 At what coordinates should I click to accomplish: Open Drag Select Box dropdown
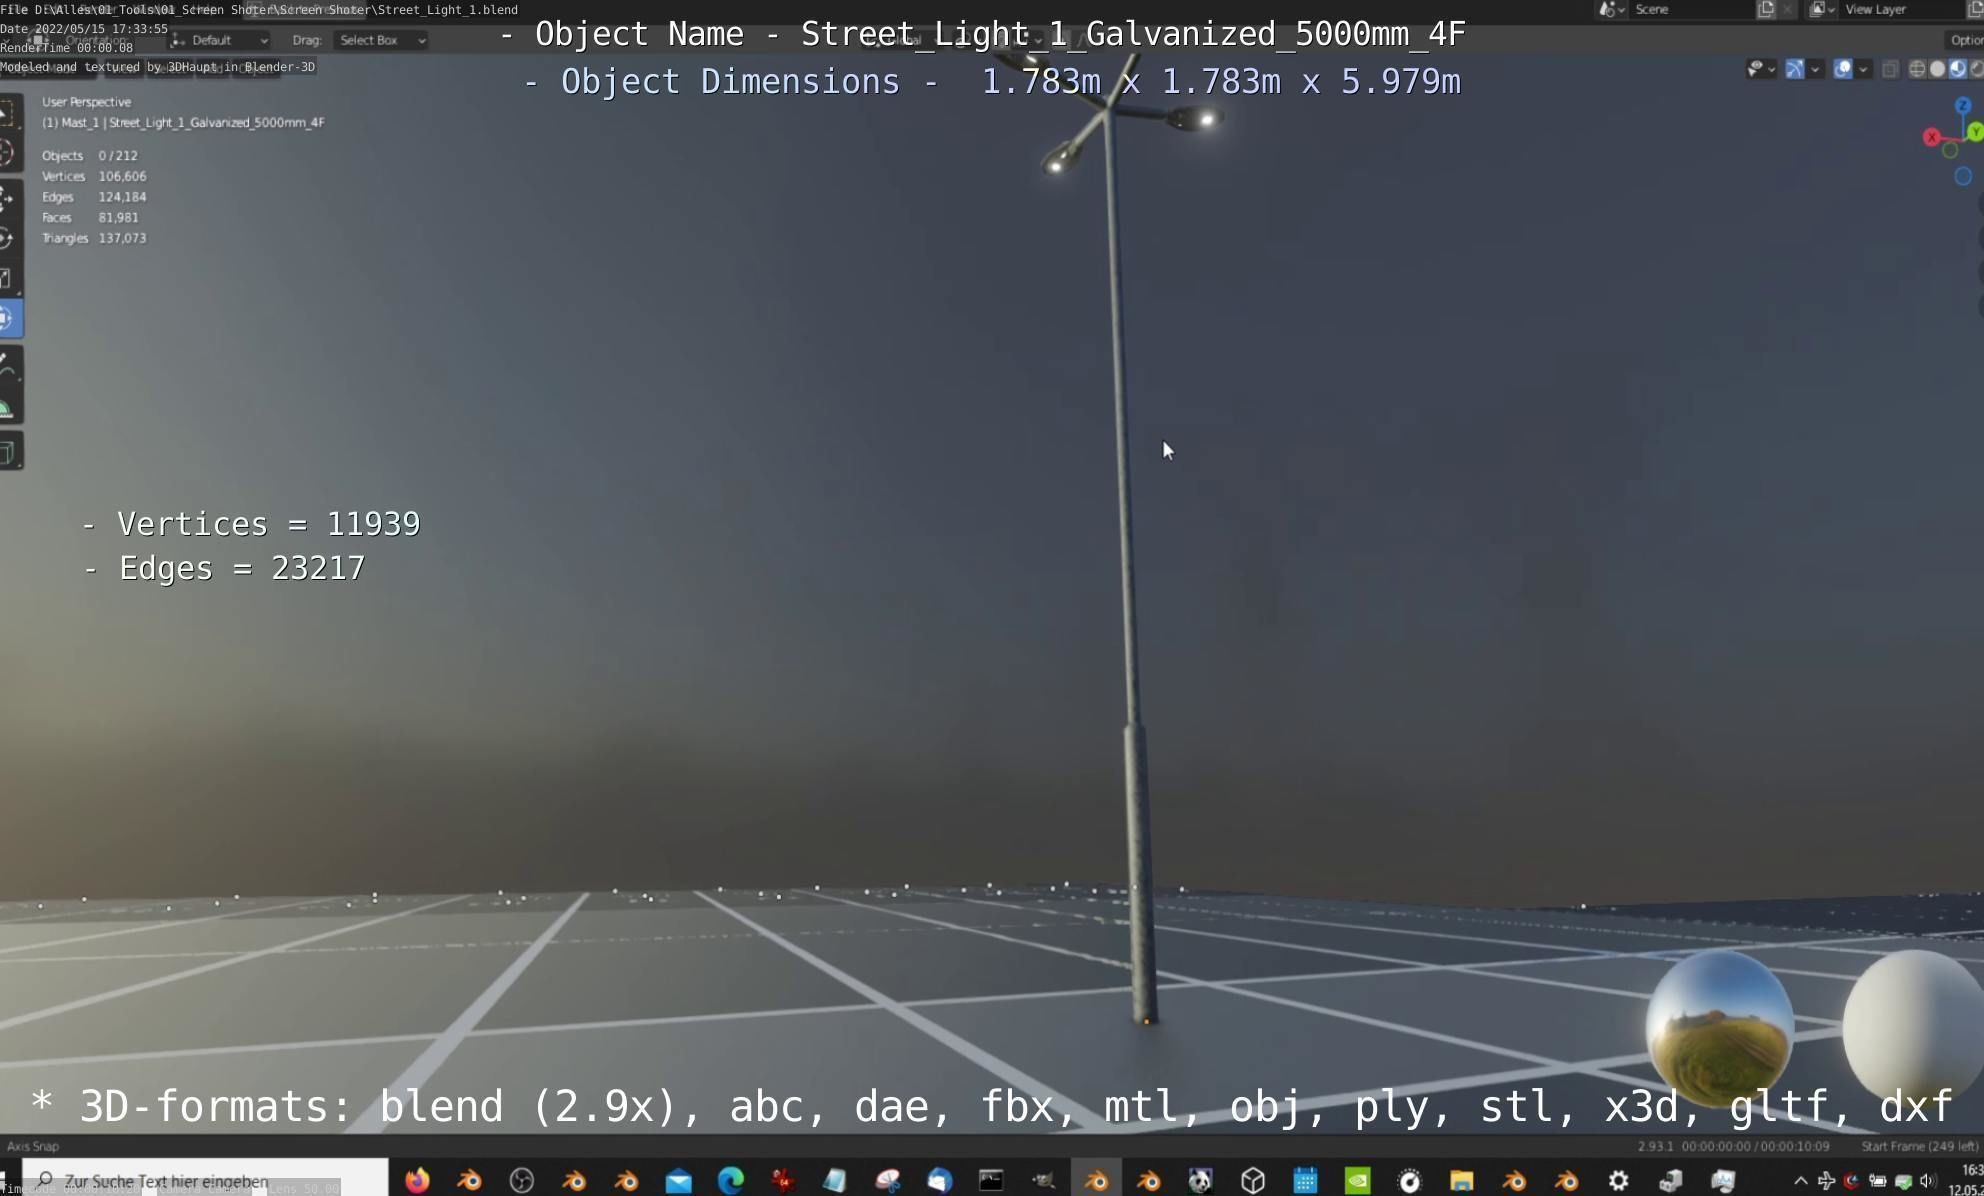tap(381, 40)
